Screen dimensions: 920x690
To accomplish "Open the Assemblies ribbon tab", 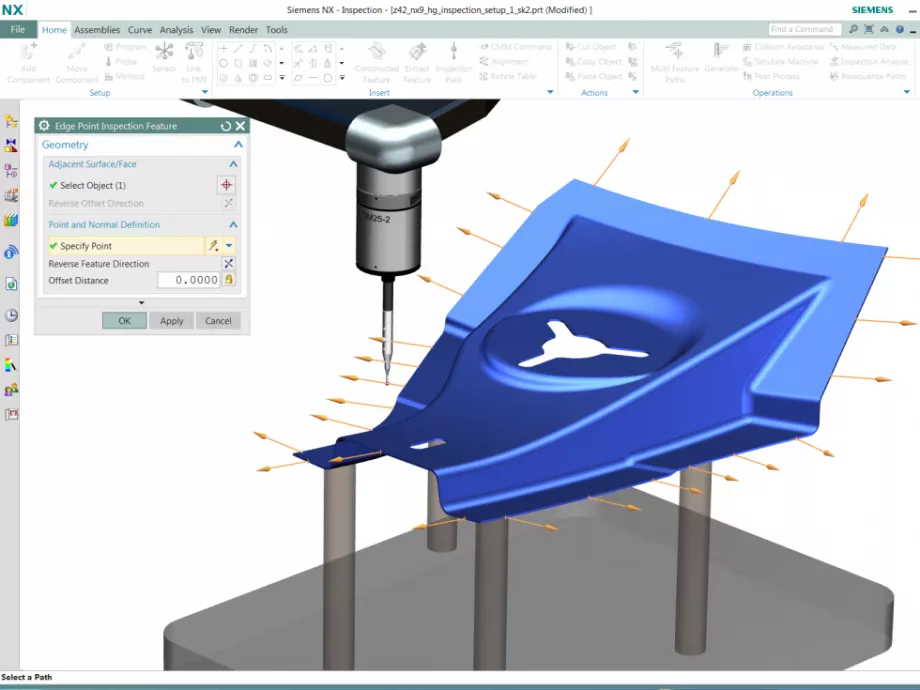I will point(97,29).
